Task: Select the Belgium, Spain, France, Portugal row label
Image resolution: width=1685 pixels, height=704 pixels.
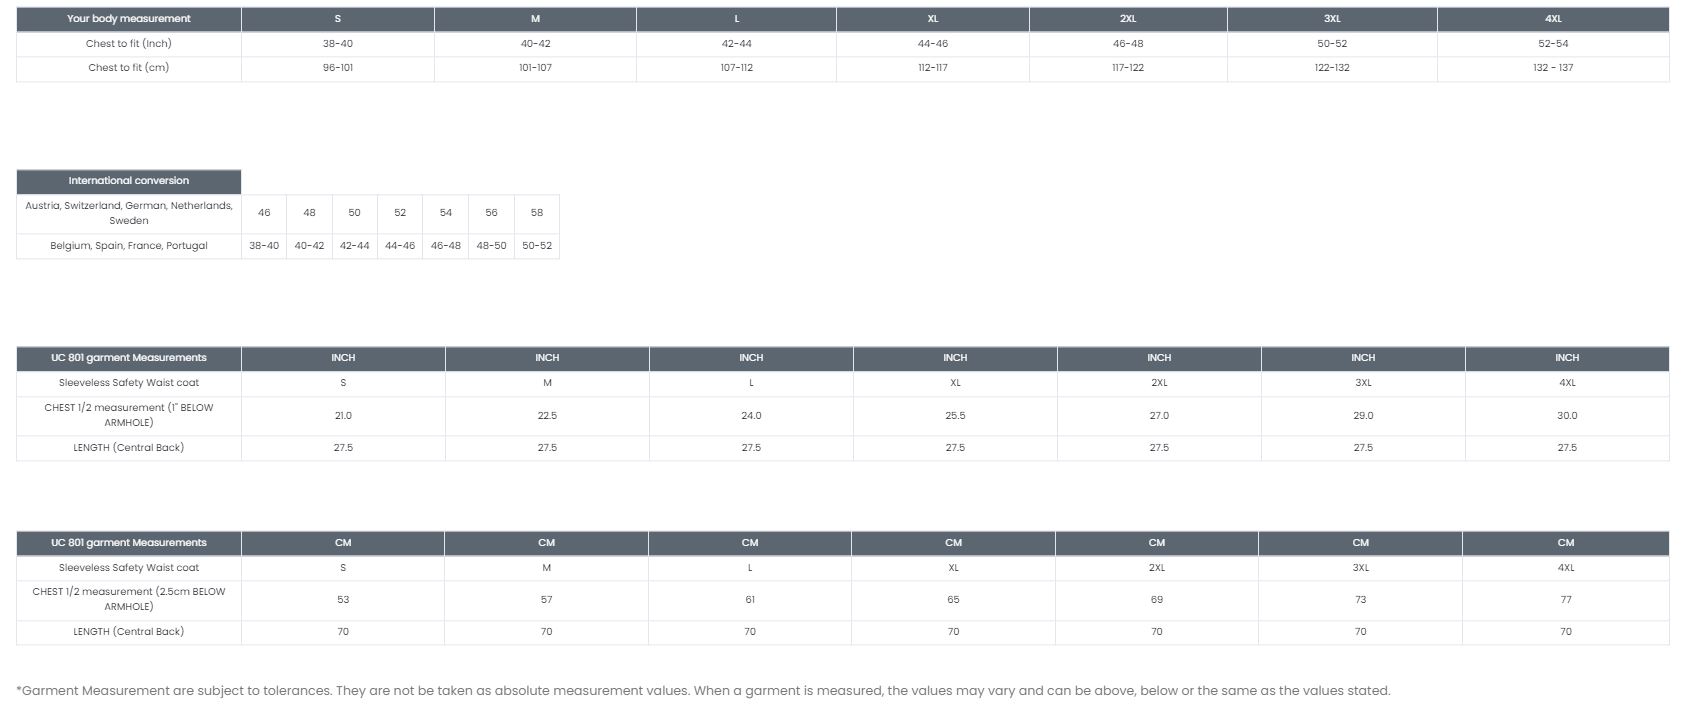Action: point(129,246)
